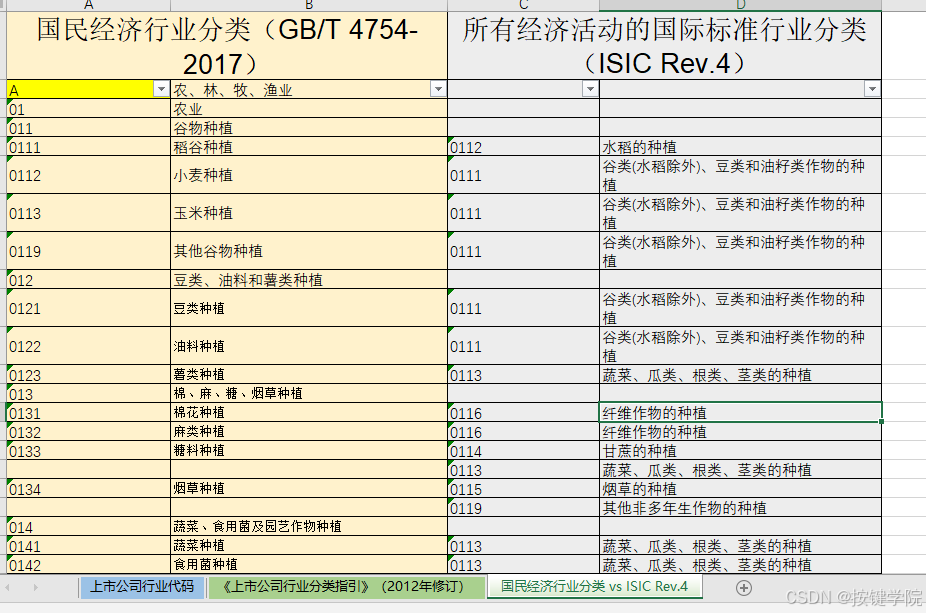Open filter dropdown beside 农、林、牧、渔业
This screenshot has width=926, height=613.
[x=438, y=89]
